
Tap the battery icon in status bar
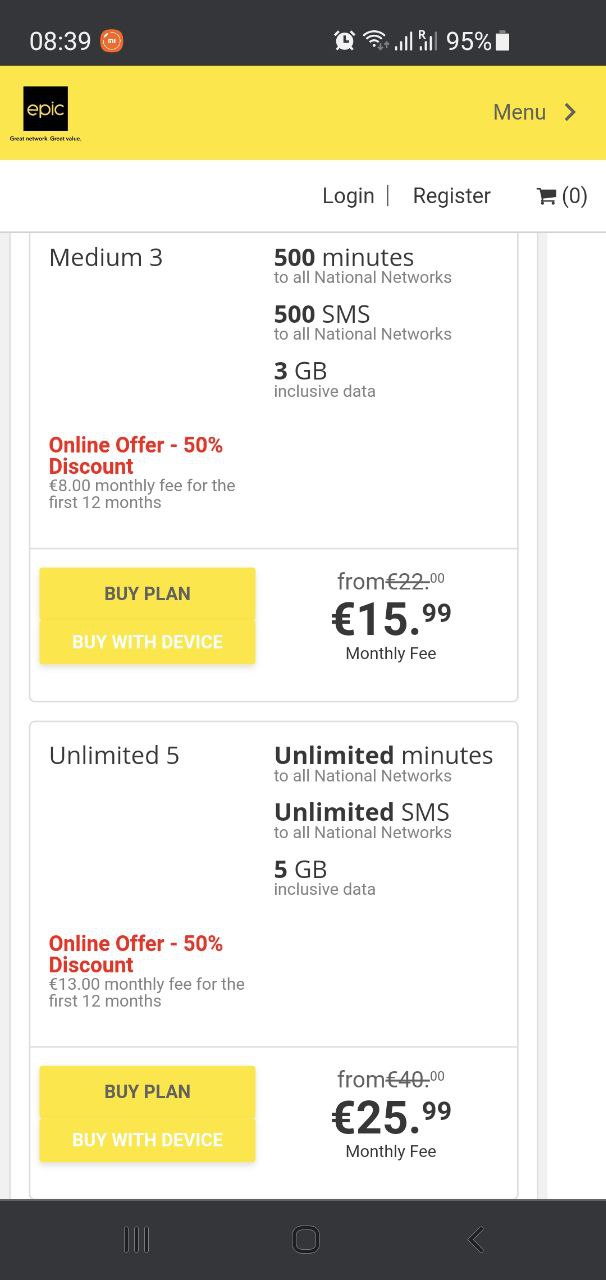click(503, 41)
